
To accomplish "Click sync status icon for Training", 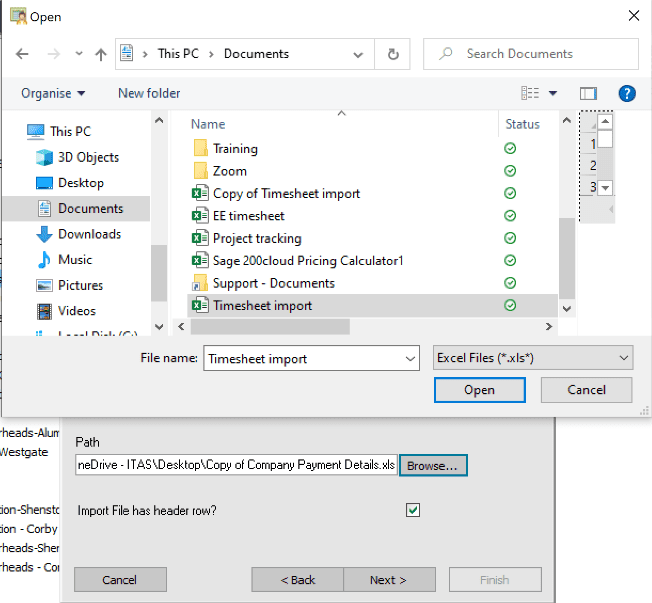I will [510, 148].
